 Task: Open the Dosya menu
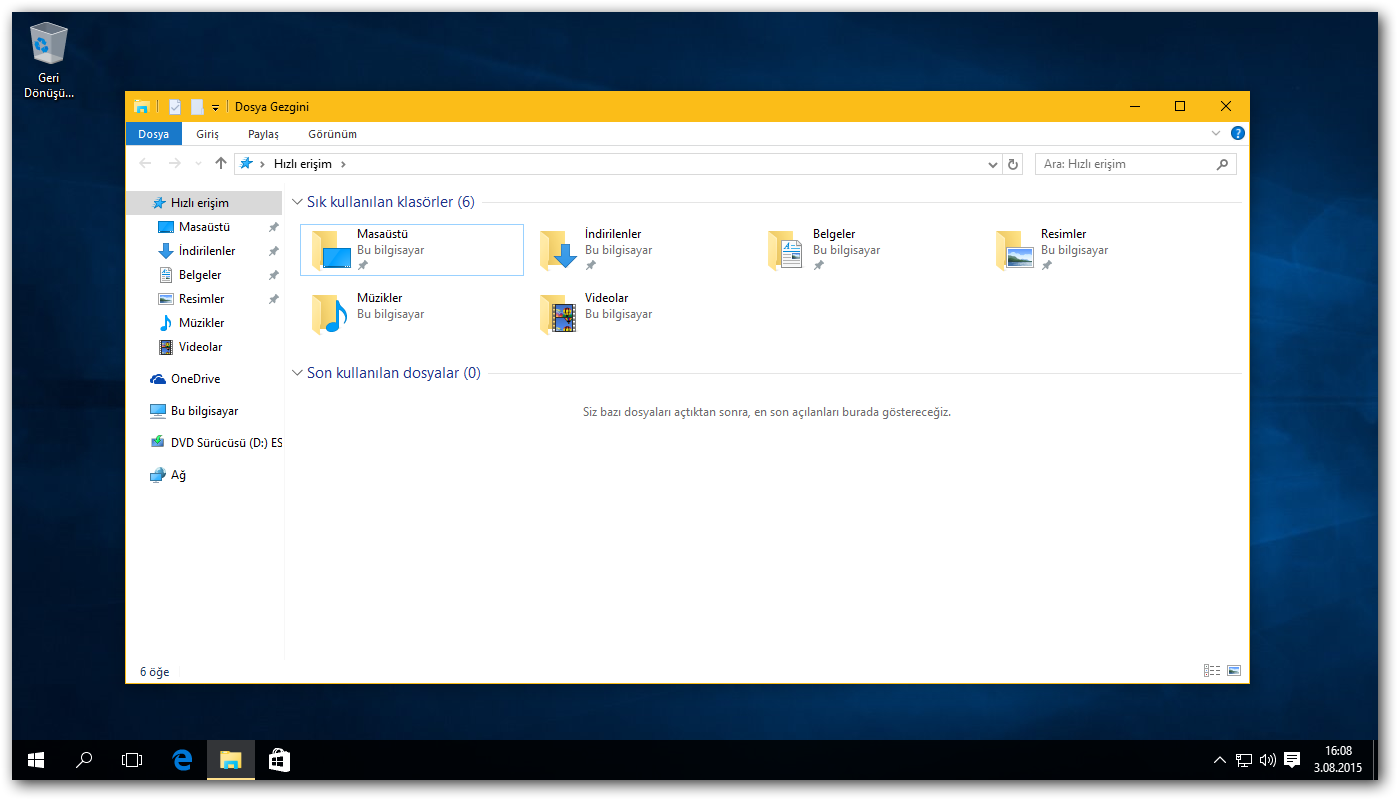pos(153,133)
